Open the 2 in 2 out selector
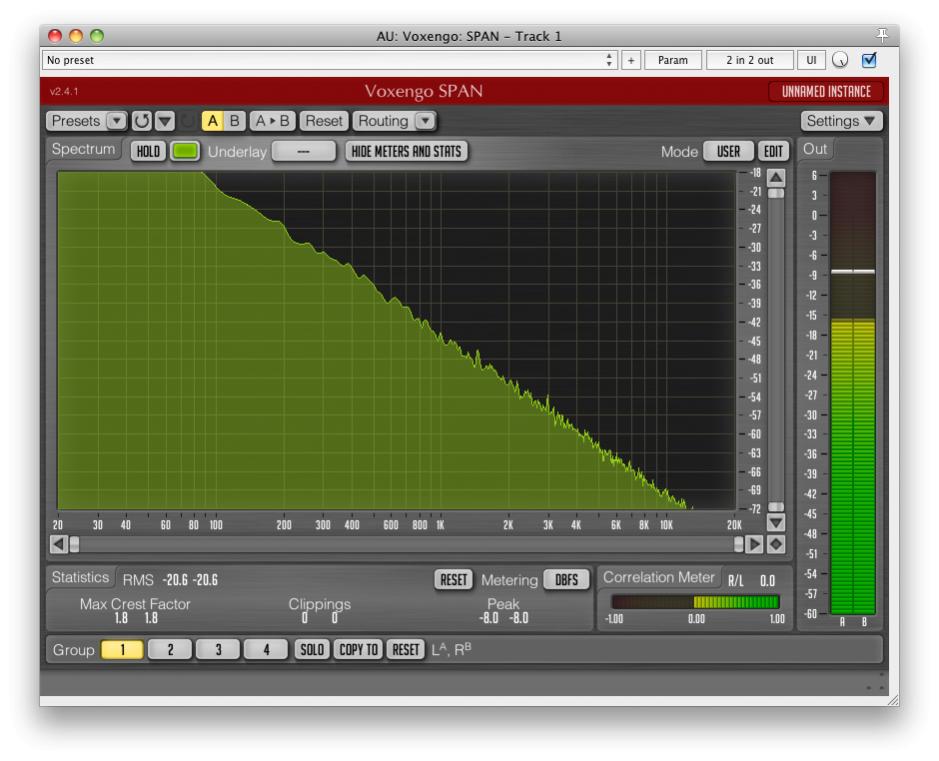The width and height of the screenshot is (939, 761). [x=750, y=60]
